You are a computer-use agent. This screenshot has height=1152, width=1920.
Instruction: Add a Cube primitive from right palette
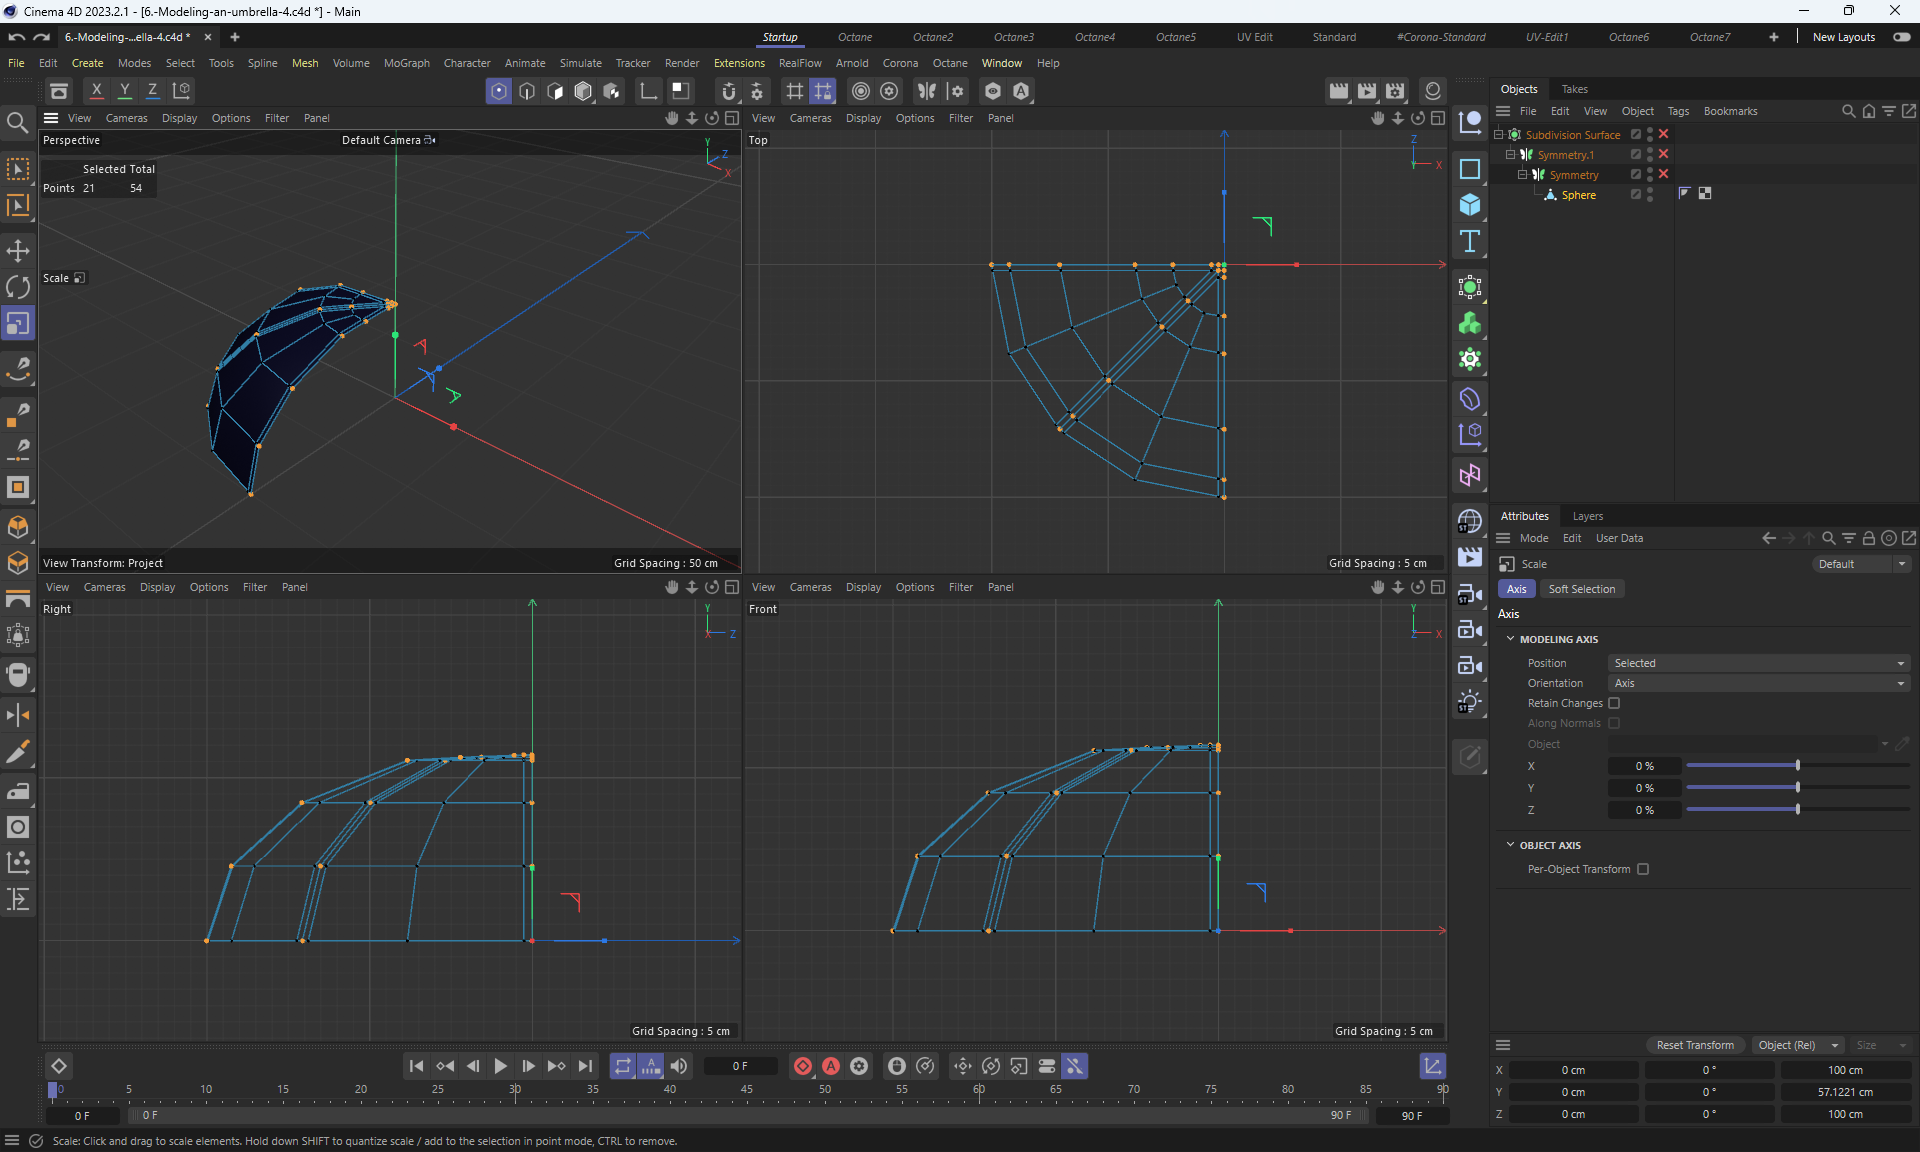[x=1469, y=205]
